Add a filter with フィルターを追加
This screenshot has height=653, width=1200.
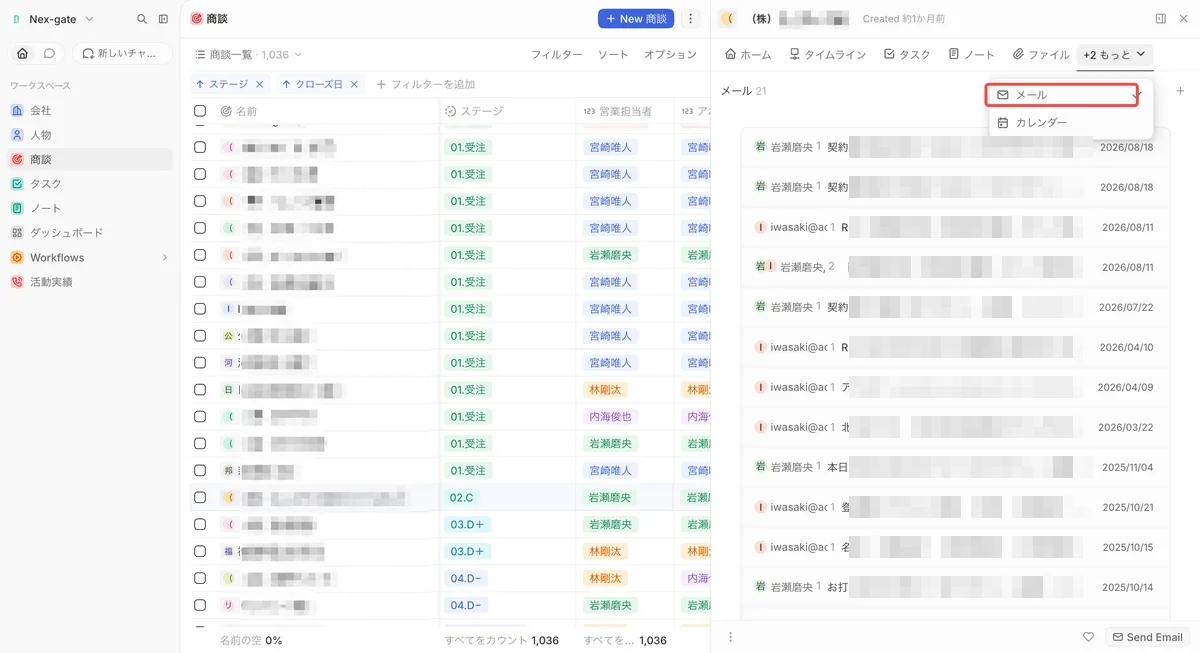coord(425,84)
